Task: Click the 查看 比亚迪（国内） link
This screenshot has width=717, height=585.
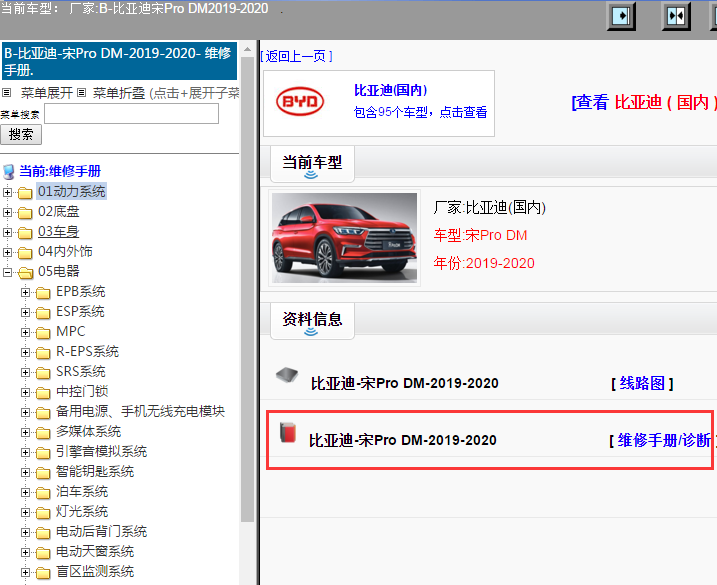Action: point(644,102)
